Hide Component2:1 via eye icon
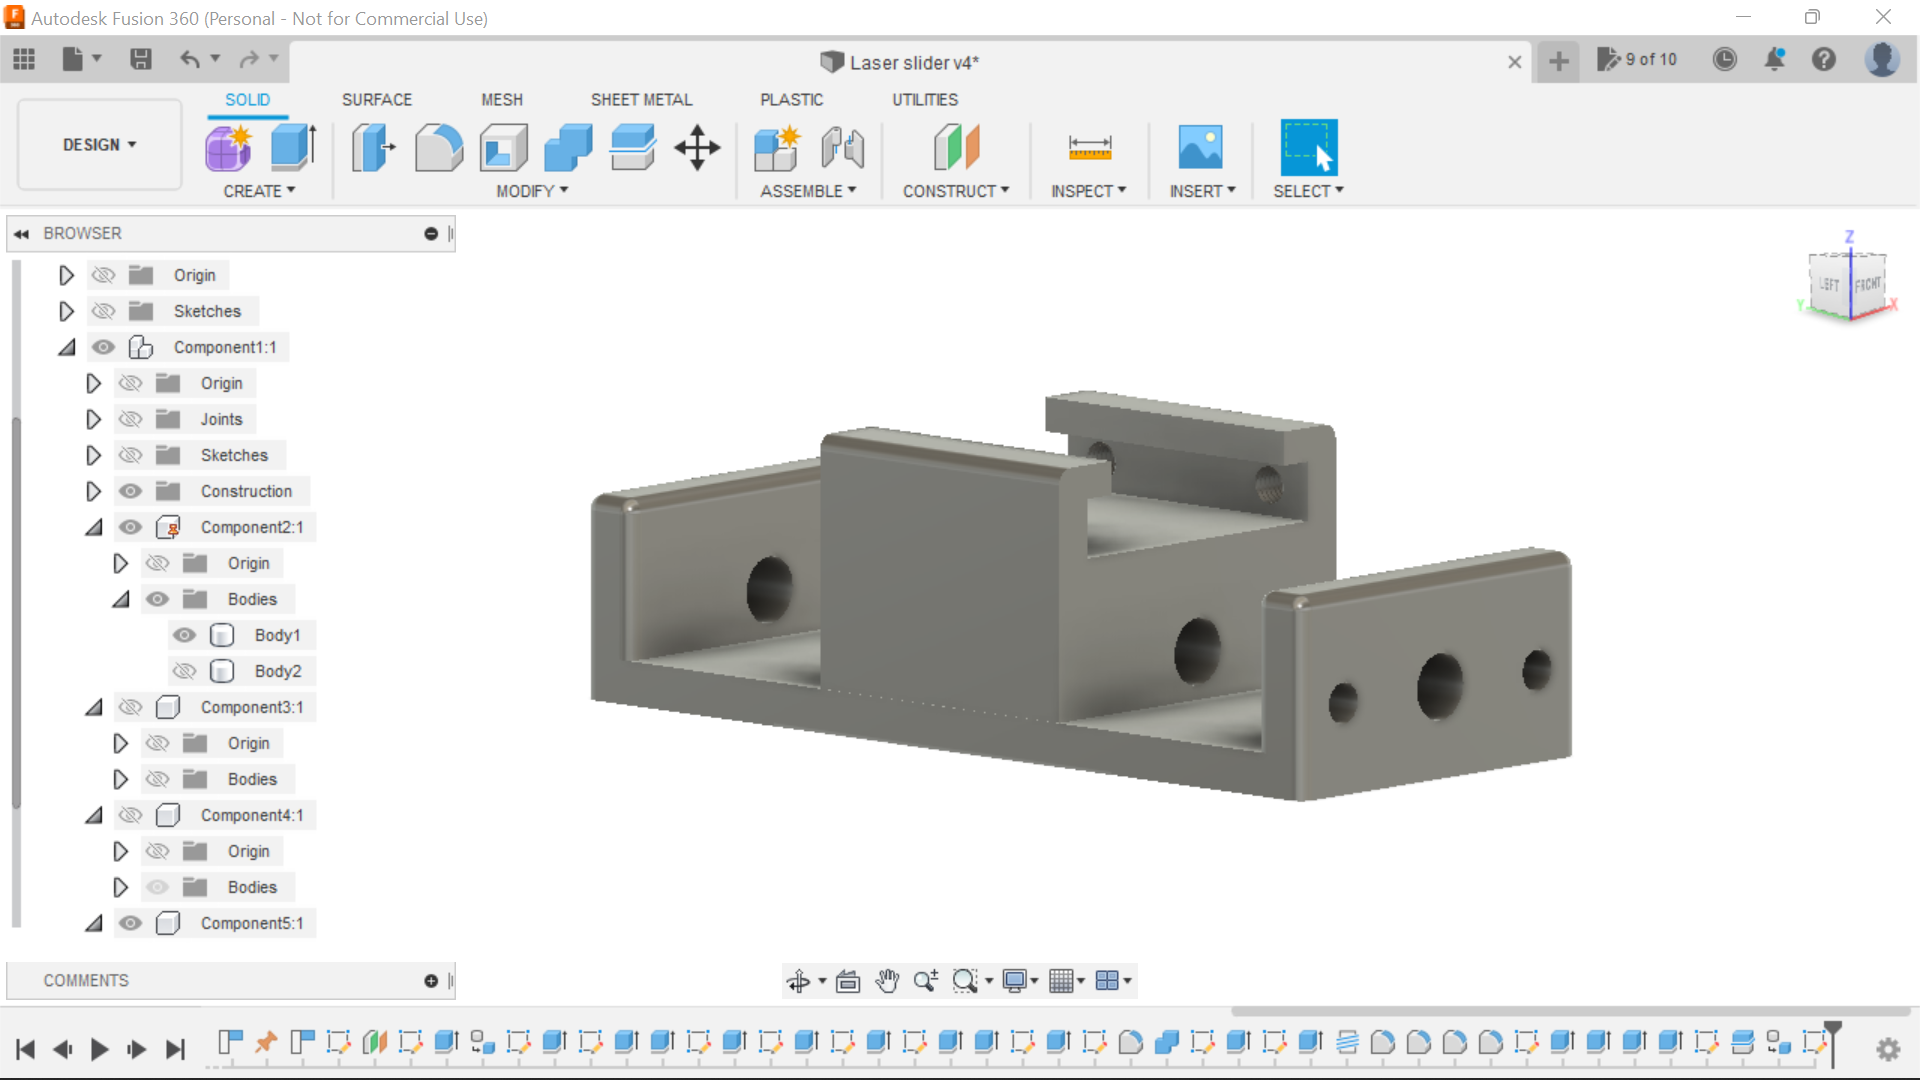This screenshot has width=1920, height=1080. tap(131, 527)
